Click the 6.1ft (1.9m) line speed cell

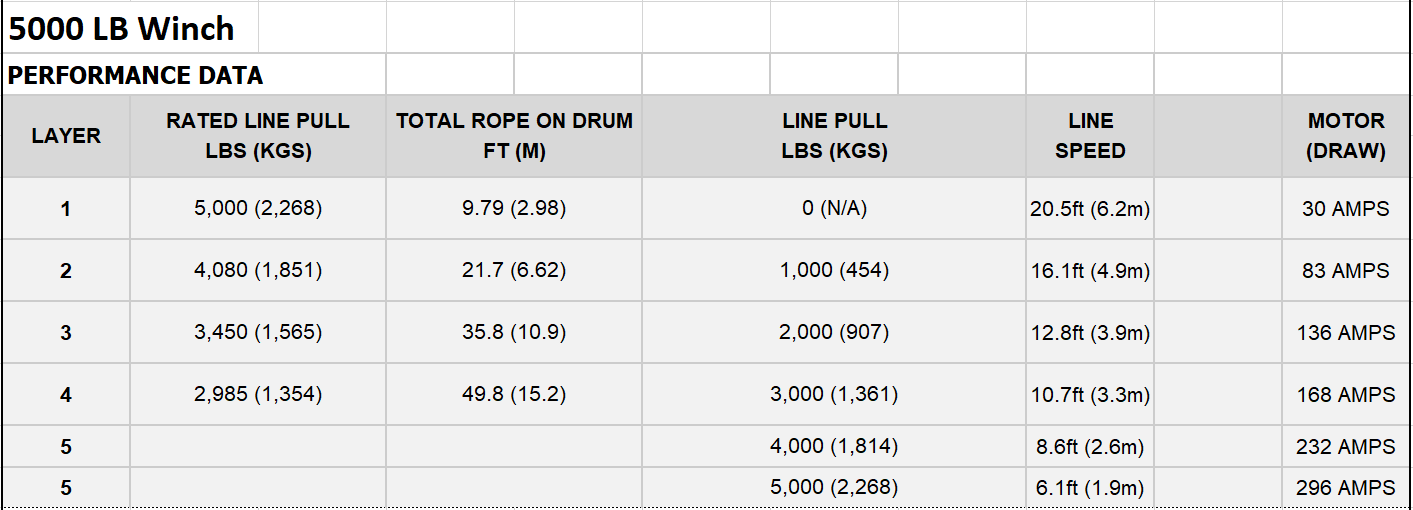1090,488
